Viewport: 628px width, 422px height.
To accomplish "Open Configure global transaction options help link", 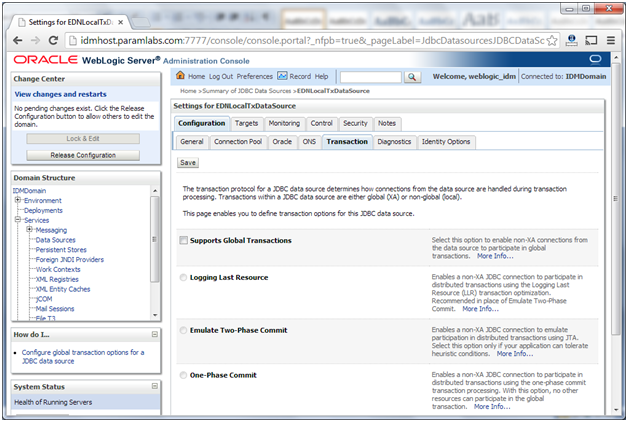I will (x=83, y=356).
